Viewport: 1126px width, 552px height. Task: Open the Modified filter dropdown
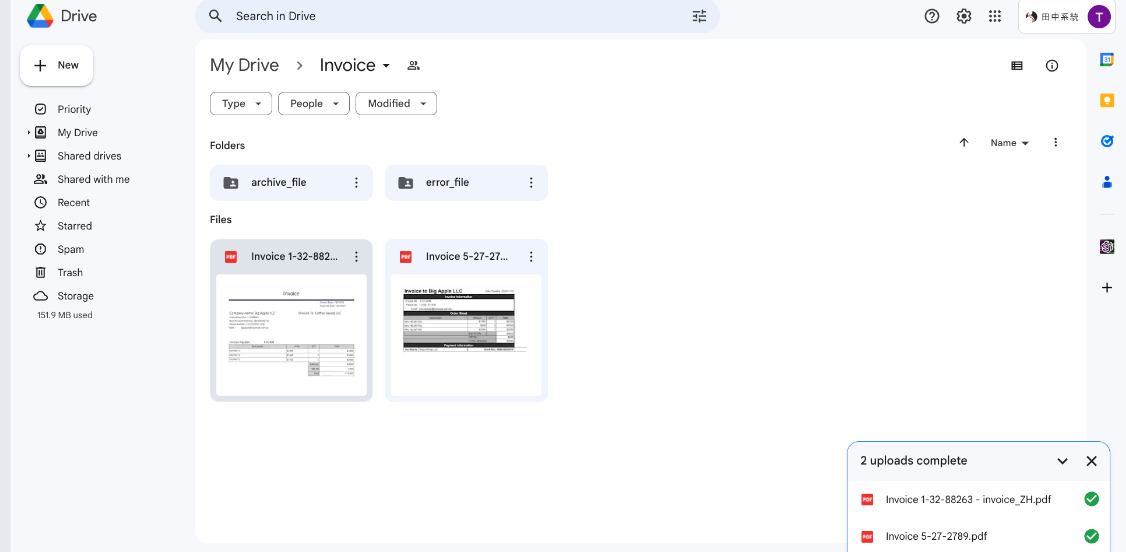396,104
